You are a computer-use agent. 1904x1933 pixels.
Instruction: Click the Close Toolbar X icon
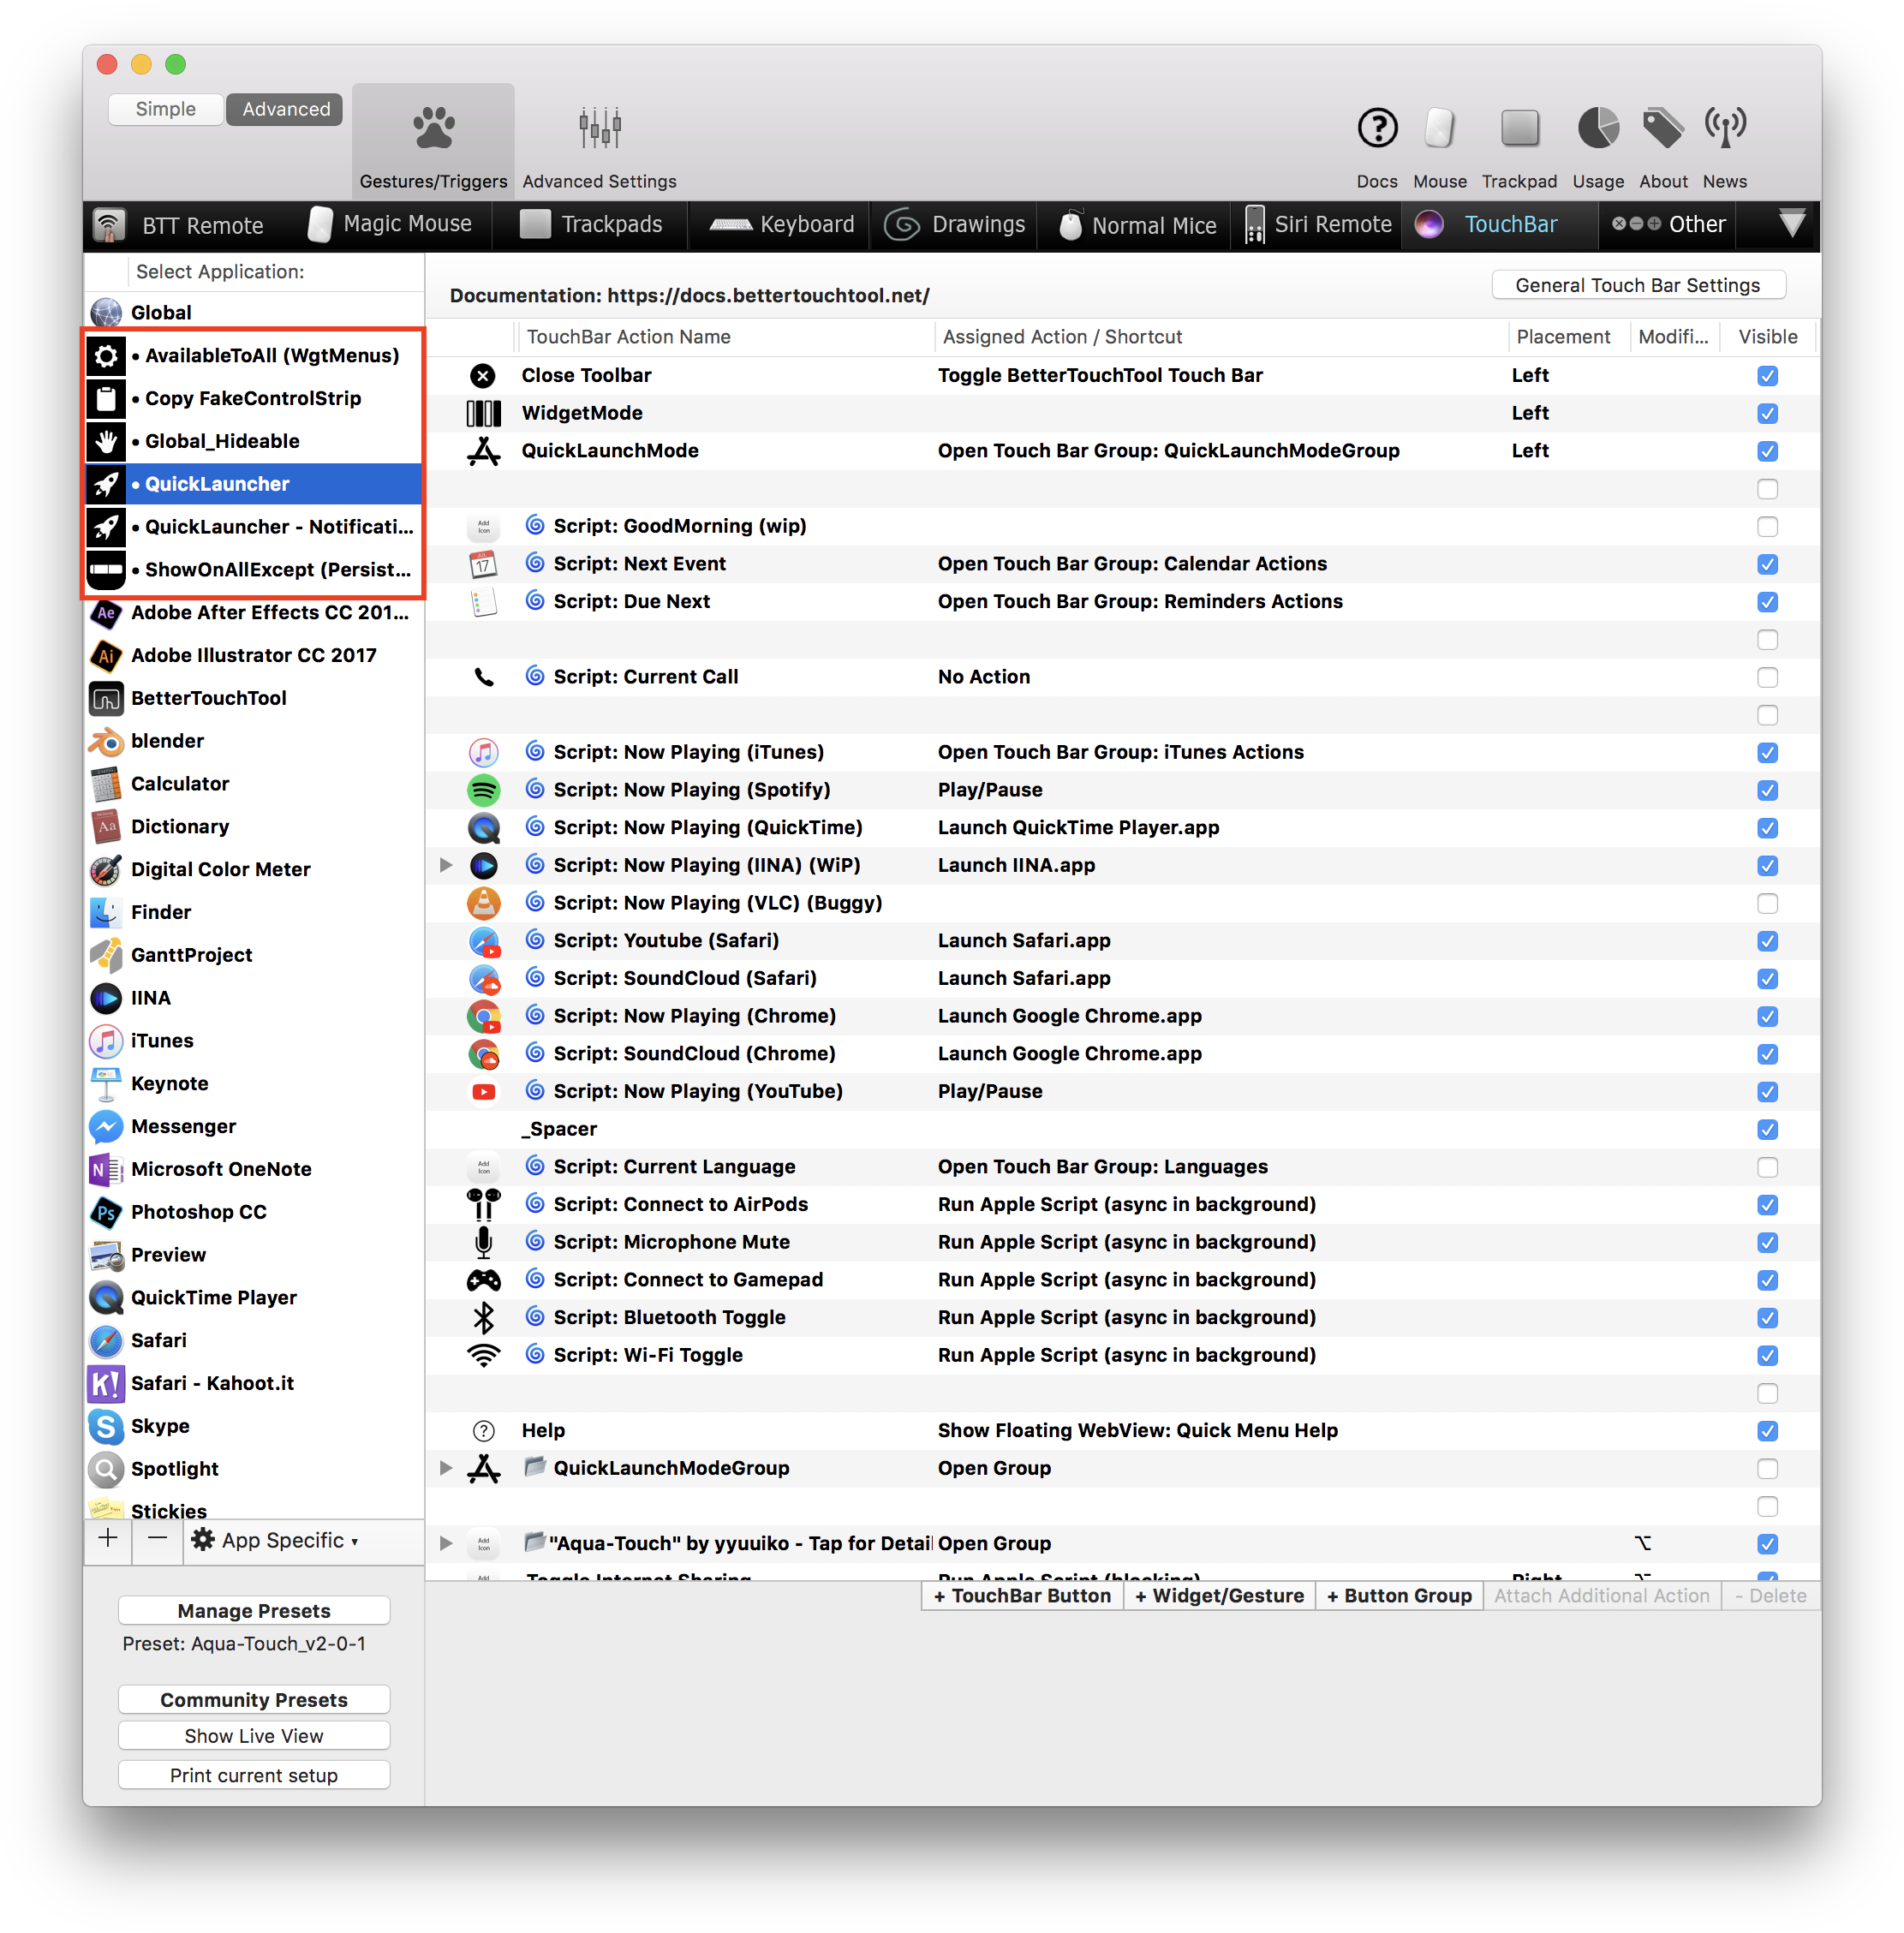pos(483,376)
